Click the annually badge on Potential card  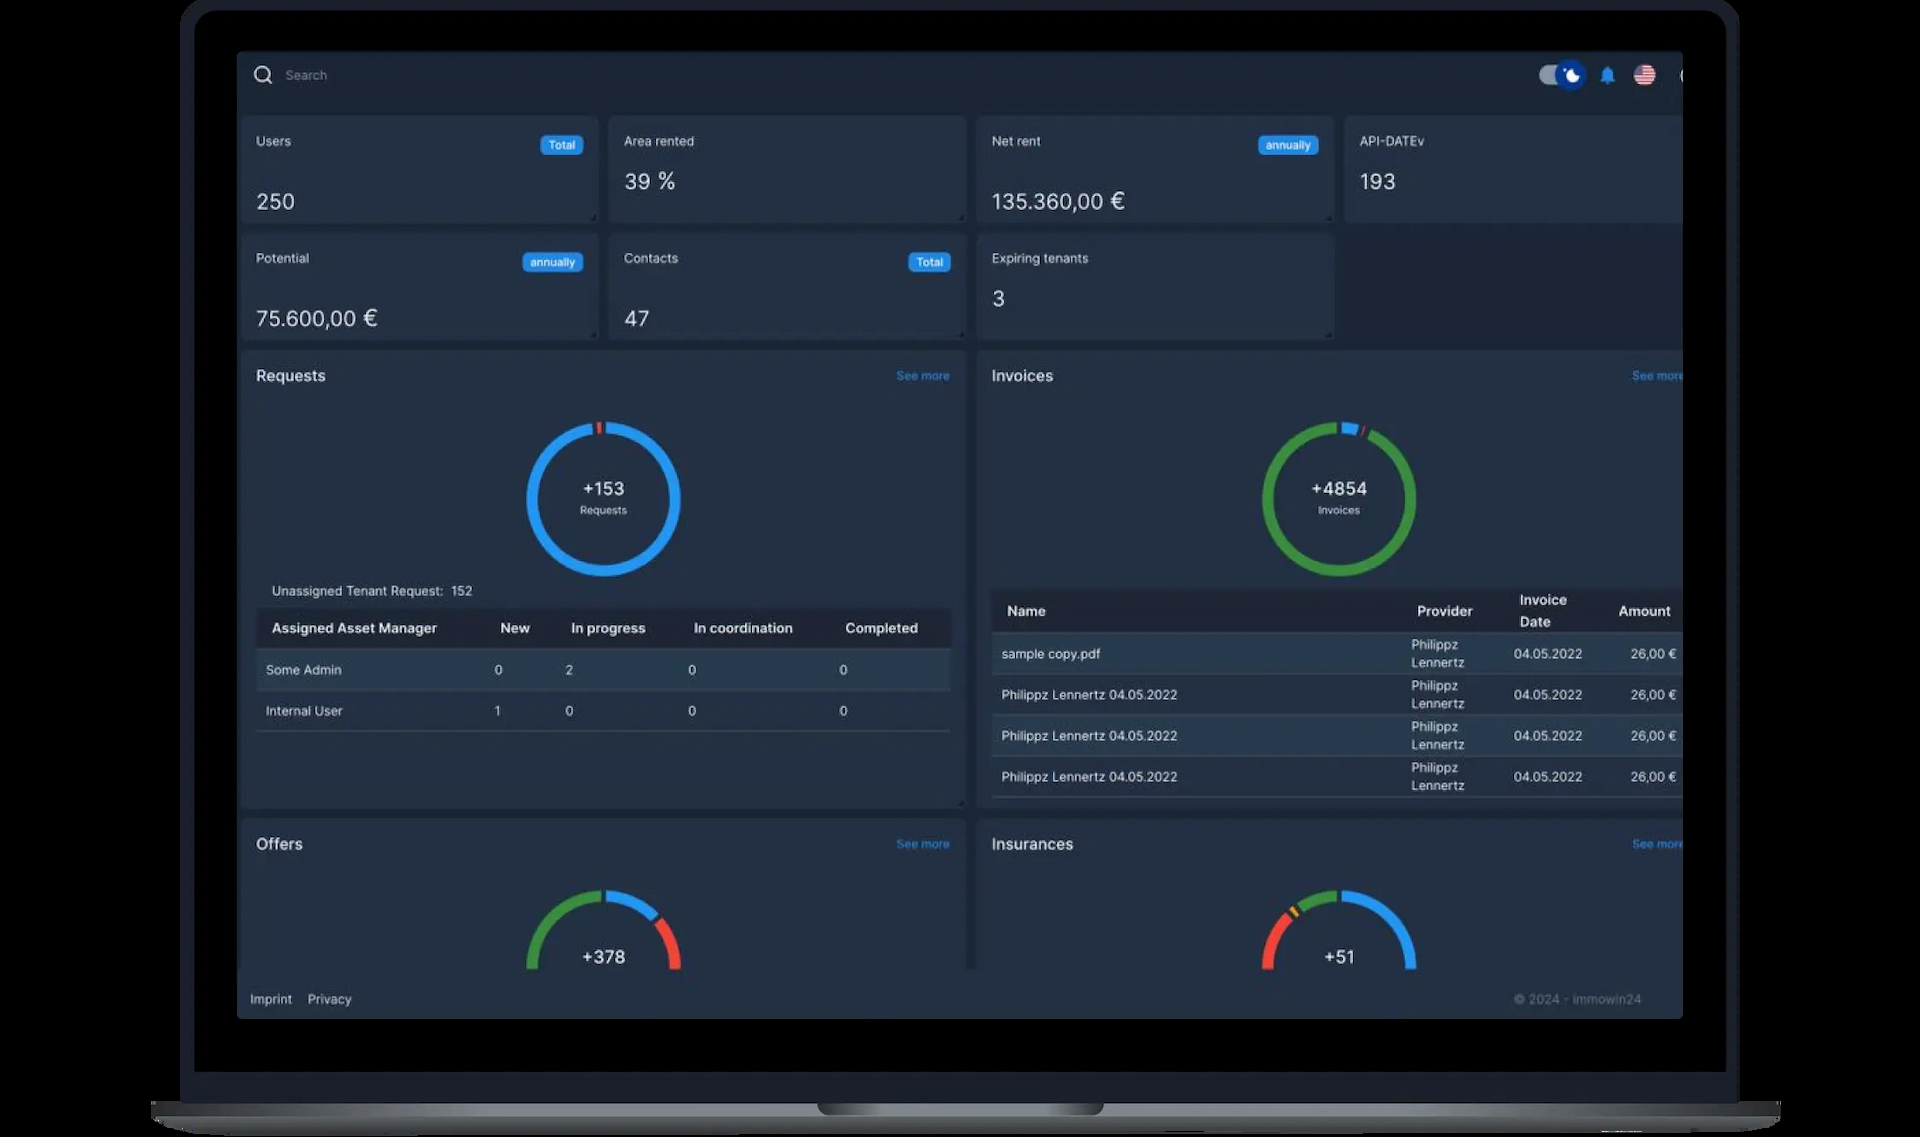pos(552,262)
